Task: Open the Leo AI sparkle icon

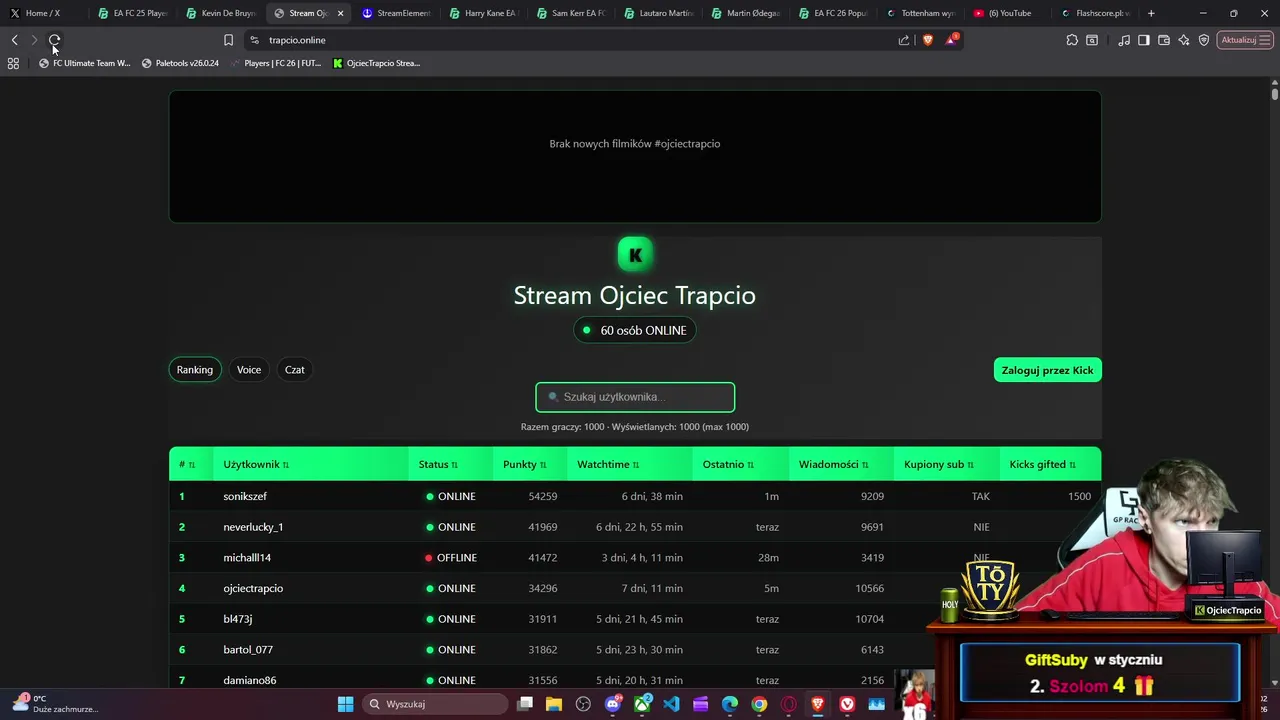Action: [x=1184, y=40]
